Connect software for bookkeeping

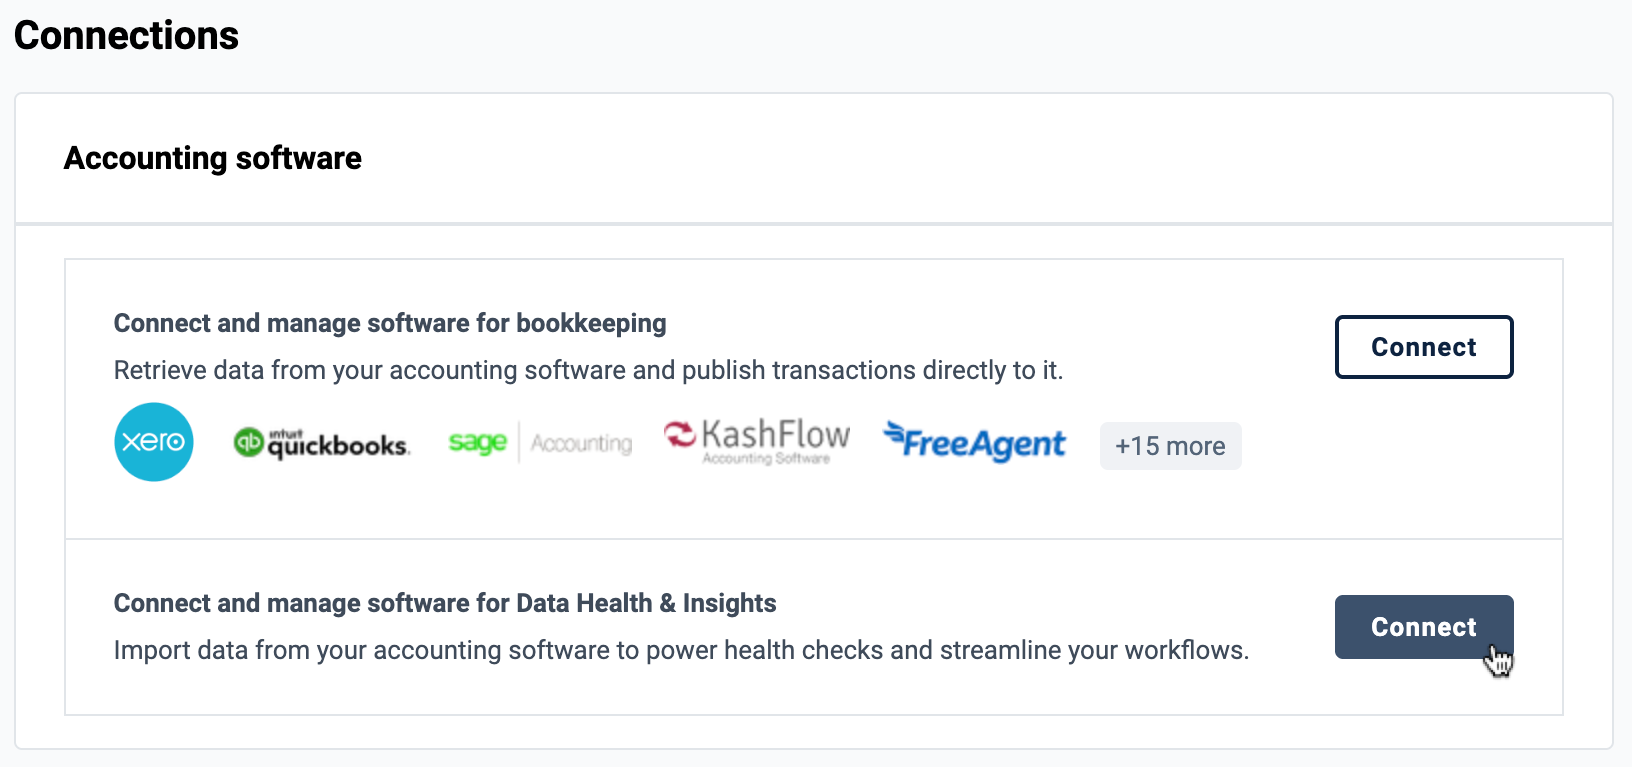click(1424, 347)
